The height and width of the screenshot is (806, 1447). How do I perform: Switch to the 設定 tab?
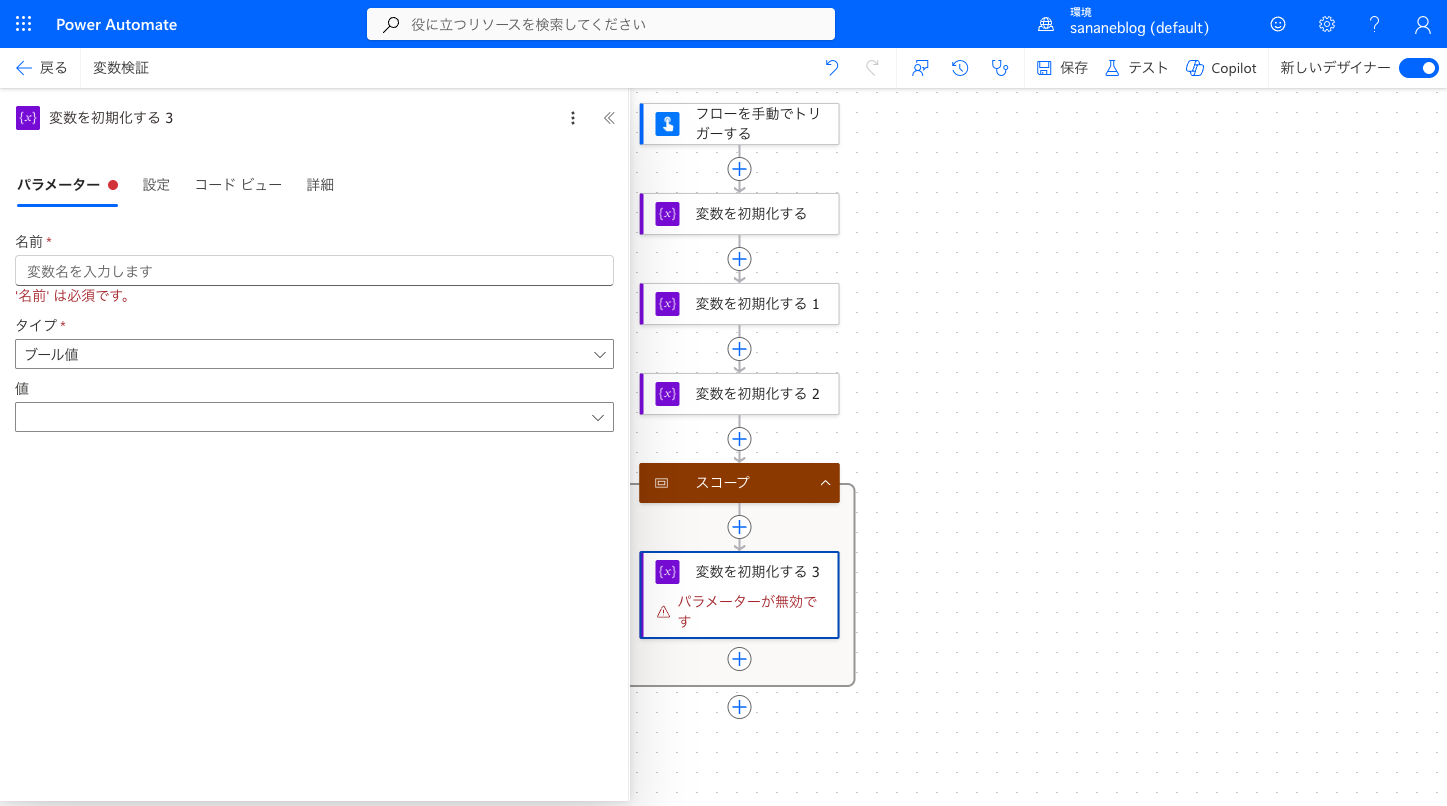(156, 185)
